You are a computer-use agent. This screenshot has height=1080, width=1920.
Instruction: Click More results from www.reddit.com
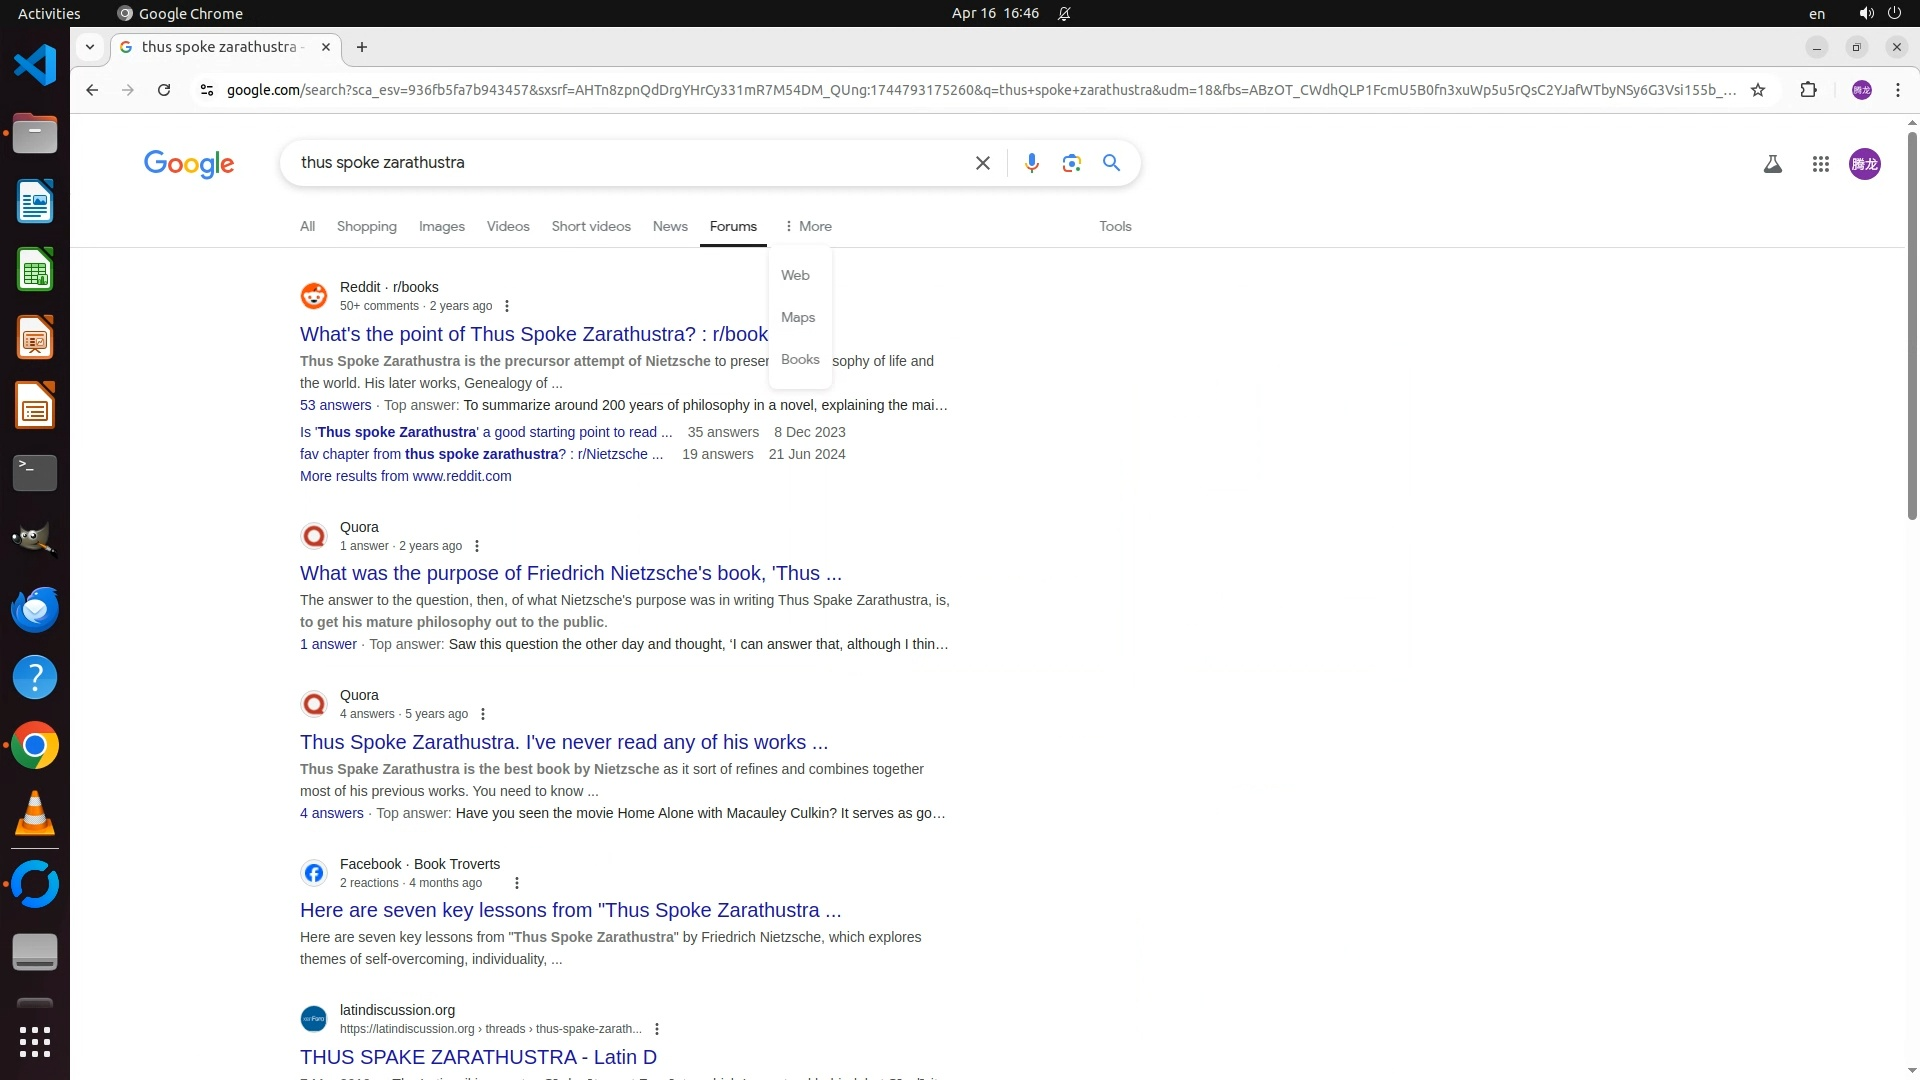click(405, 476)
